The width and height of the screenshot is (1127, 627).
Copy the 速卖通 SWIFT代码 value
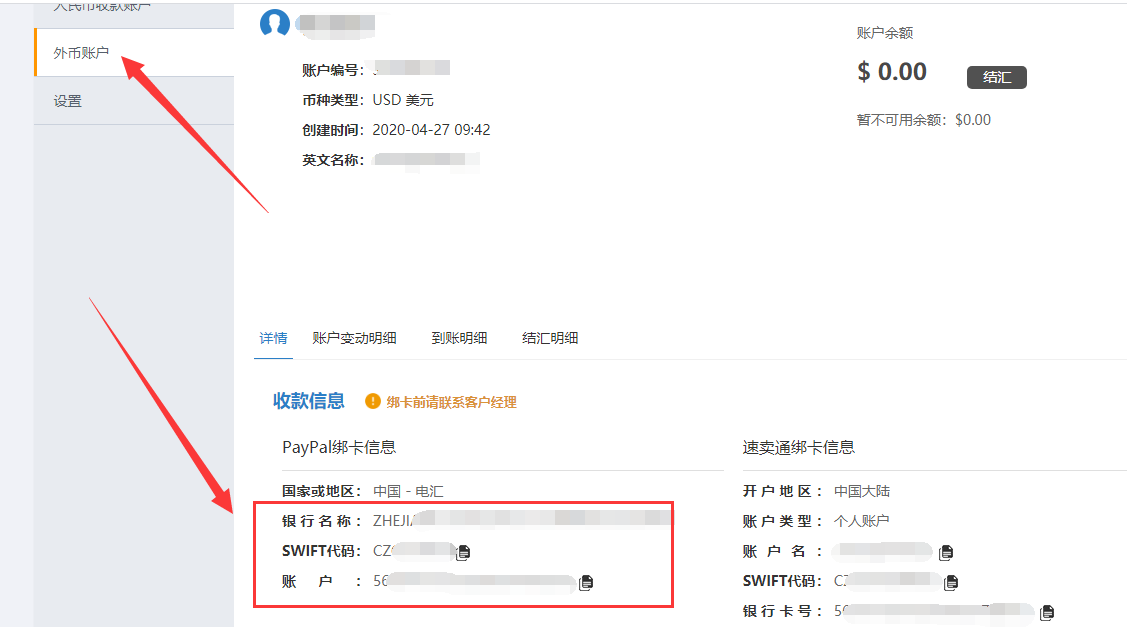(x=952, y=582)
